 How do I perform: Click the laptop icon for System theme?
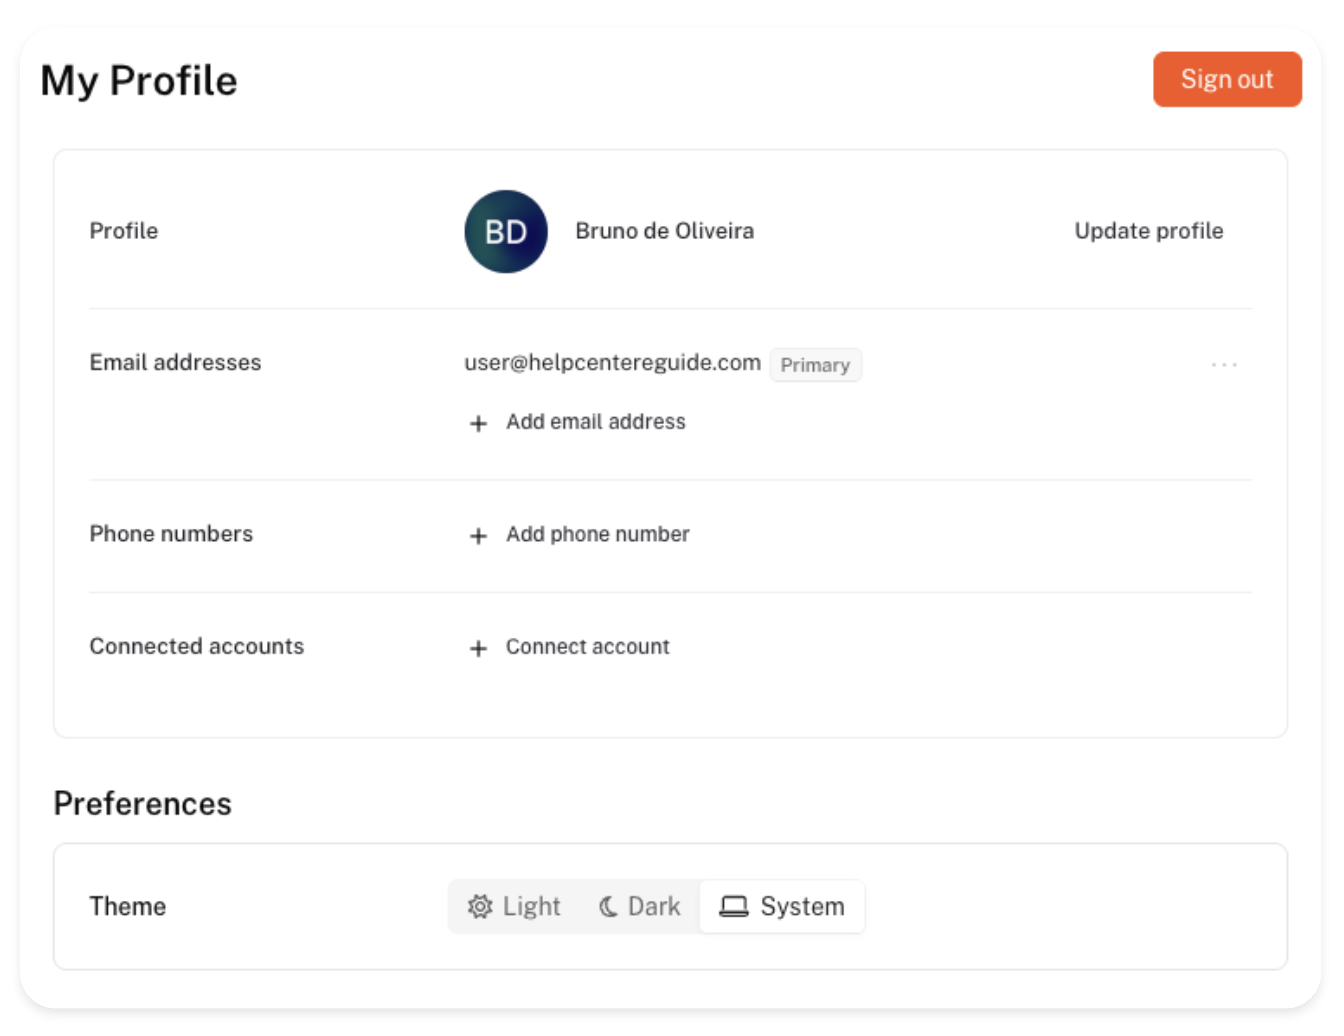[734, 906]
